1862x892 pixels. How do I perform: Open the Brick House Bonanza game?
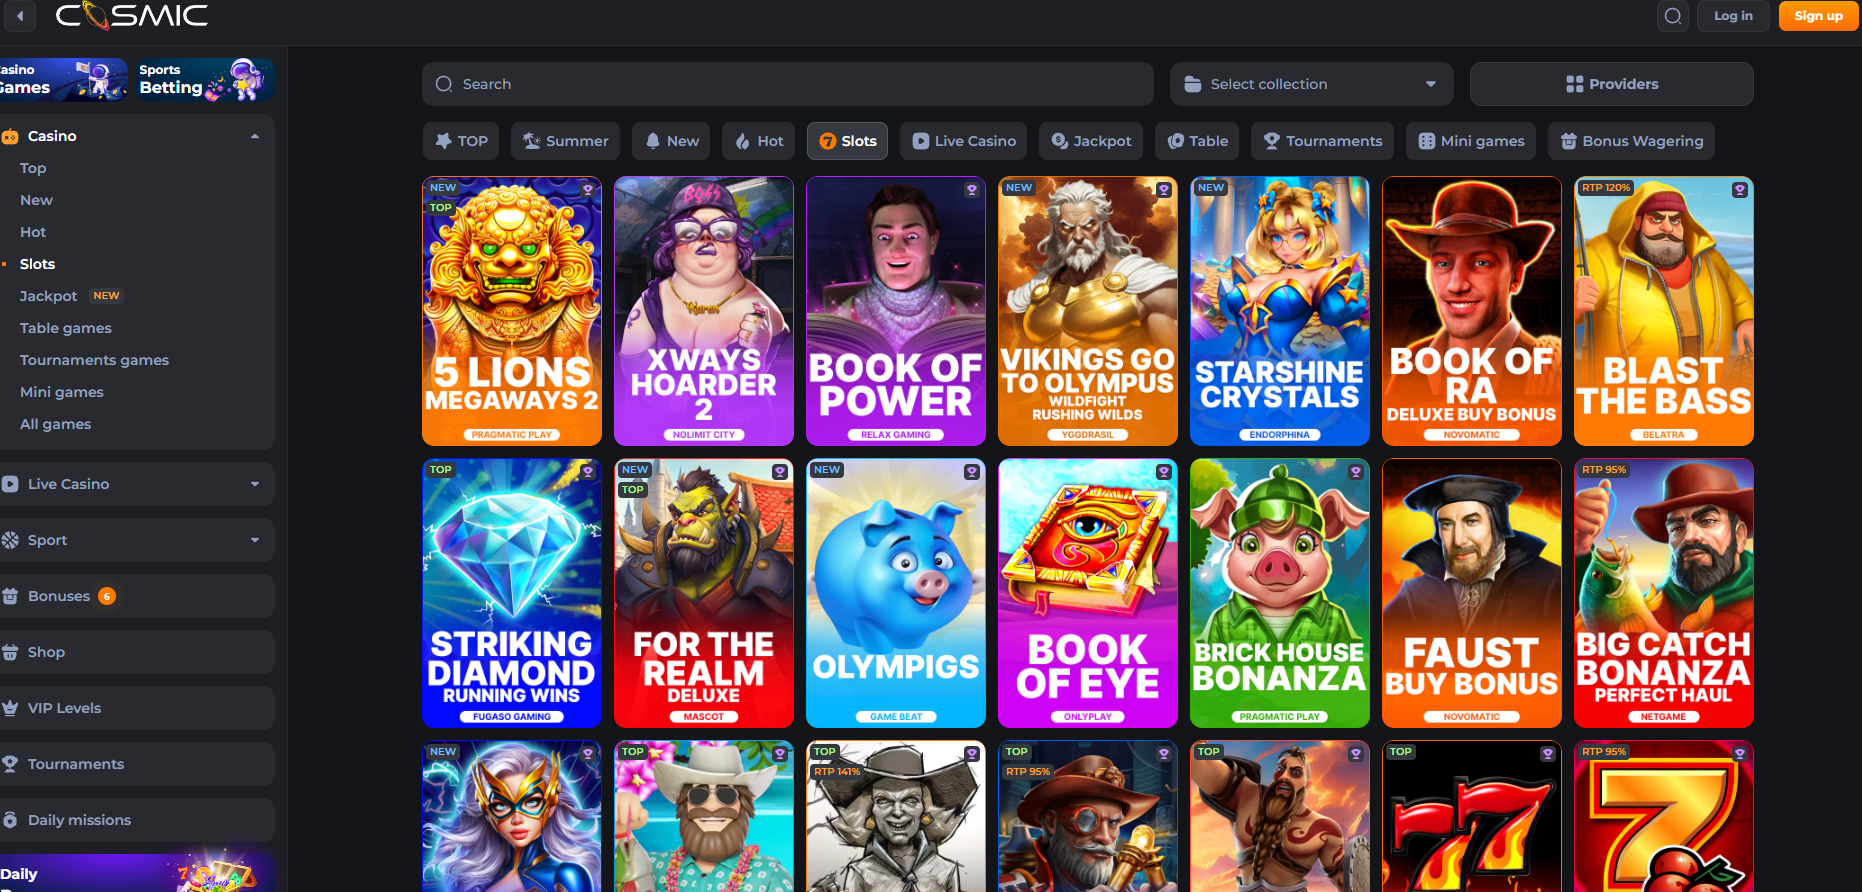(x=1280, y=593)
